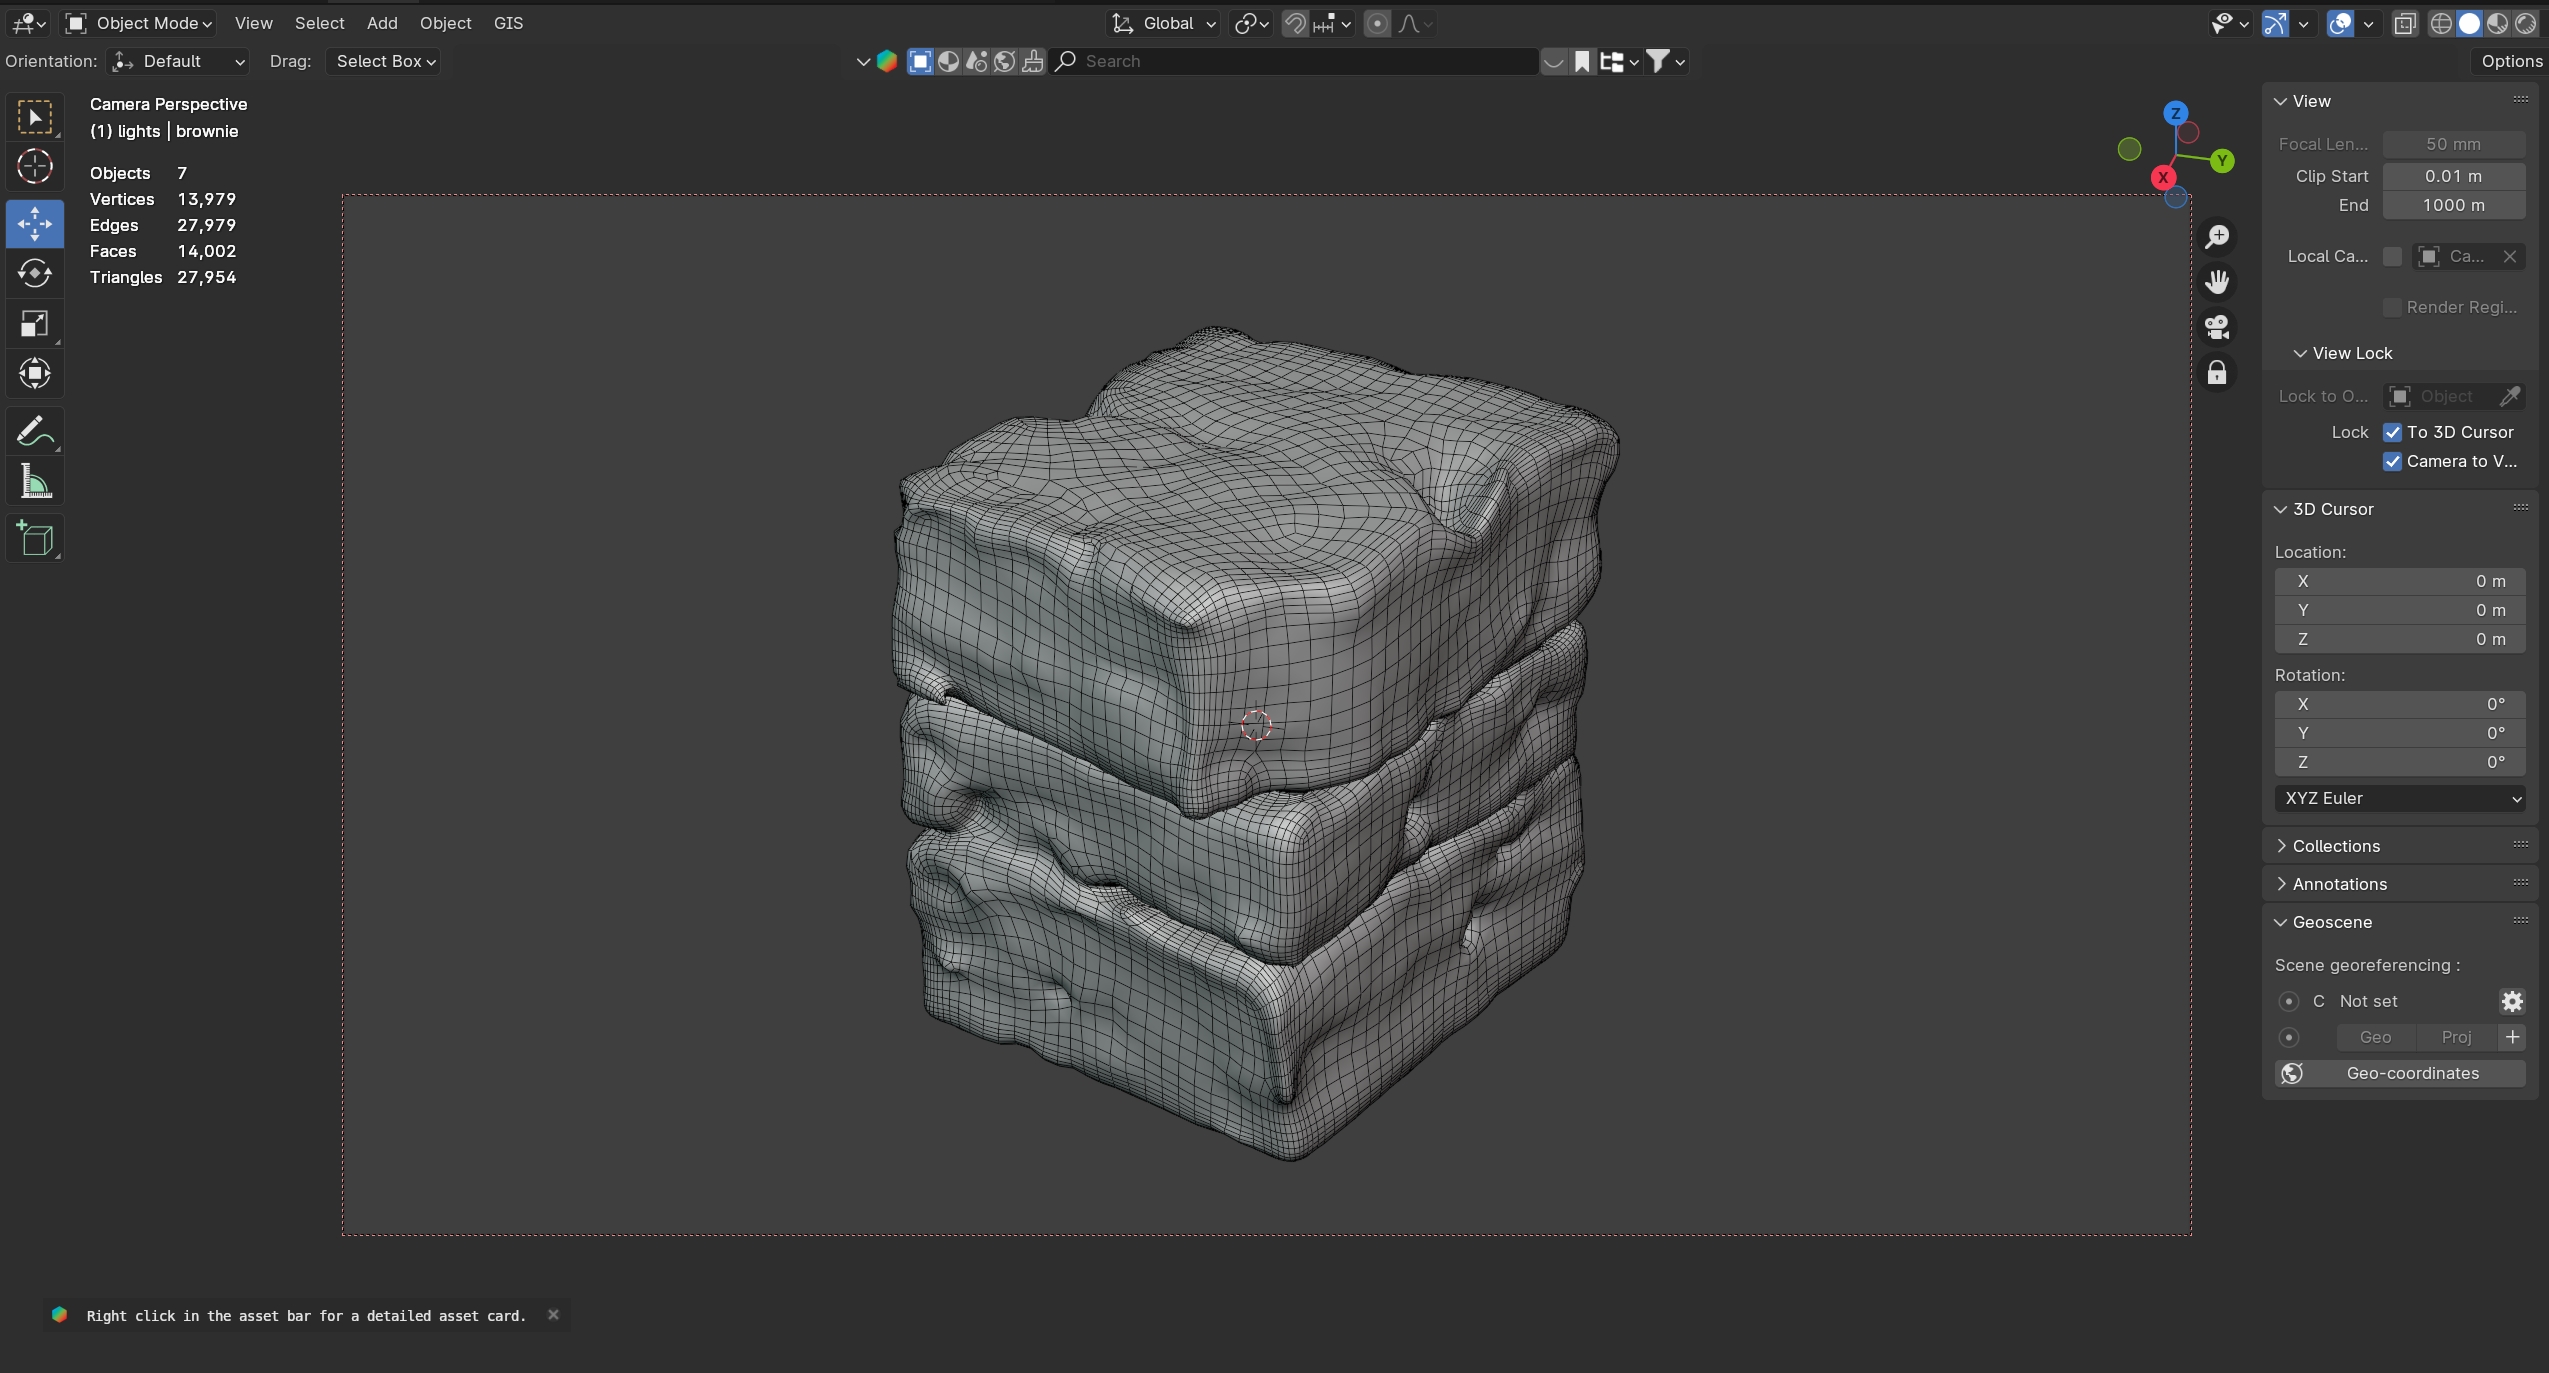Choose the Add Cube tool
The width and height of the screenshot is (2549, 1373).
point(35,539)
